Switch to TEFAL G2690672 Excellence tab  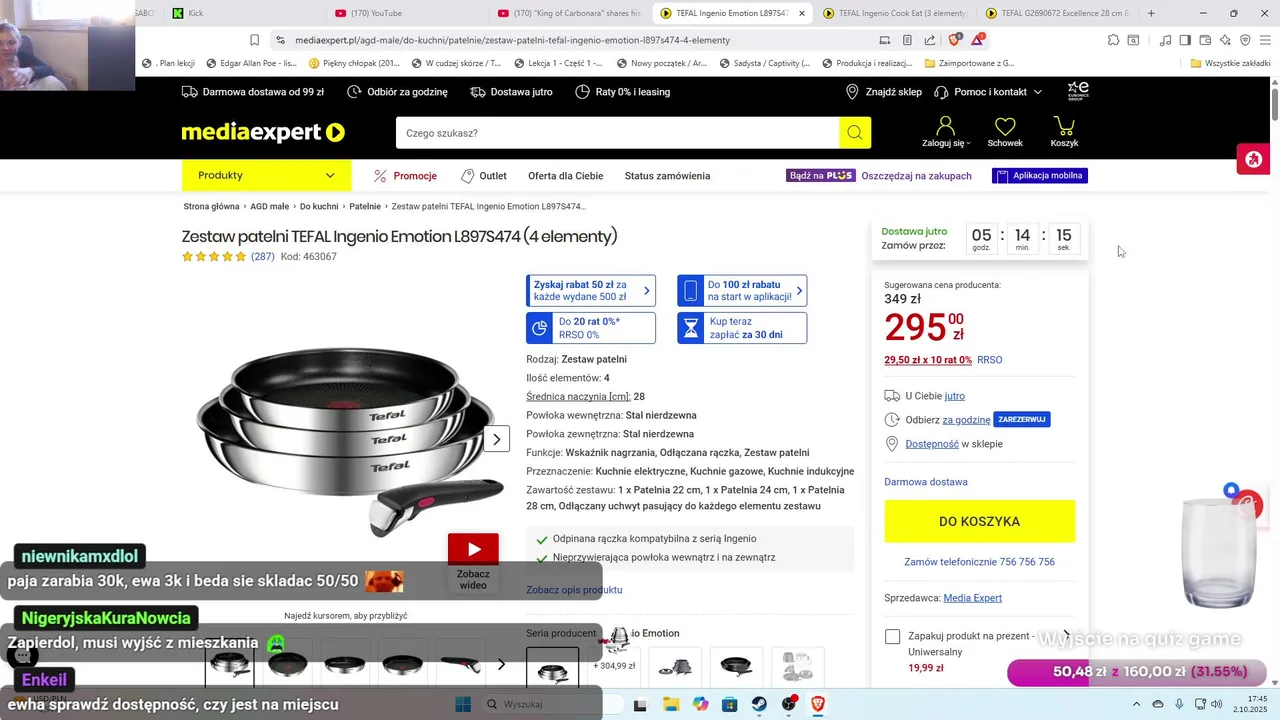(x=1058, y=13)
